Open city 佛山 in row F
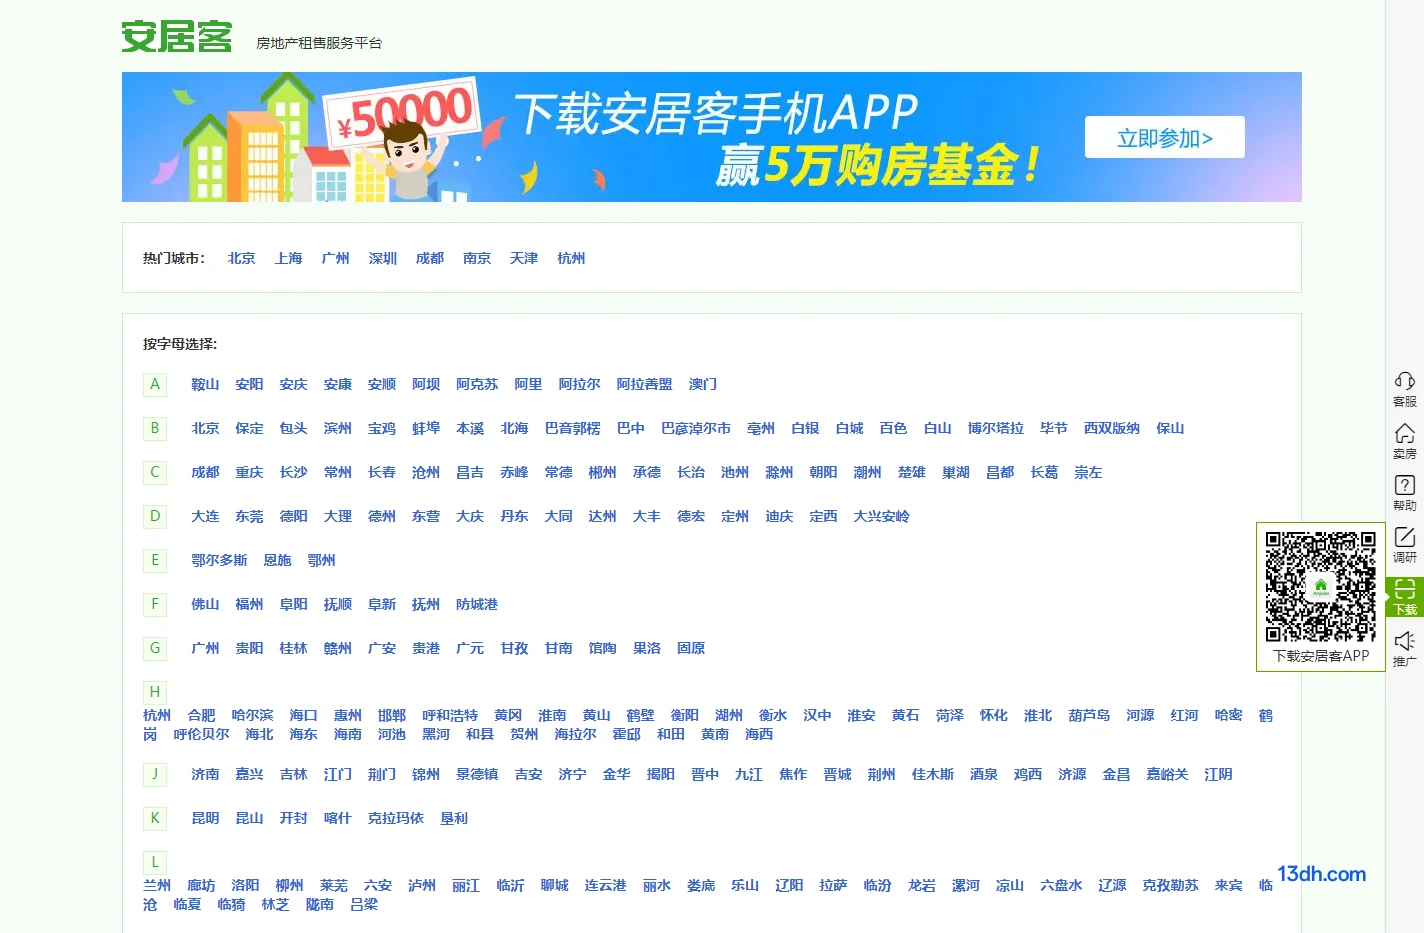1424x933 pixels. click(205, 604)
